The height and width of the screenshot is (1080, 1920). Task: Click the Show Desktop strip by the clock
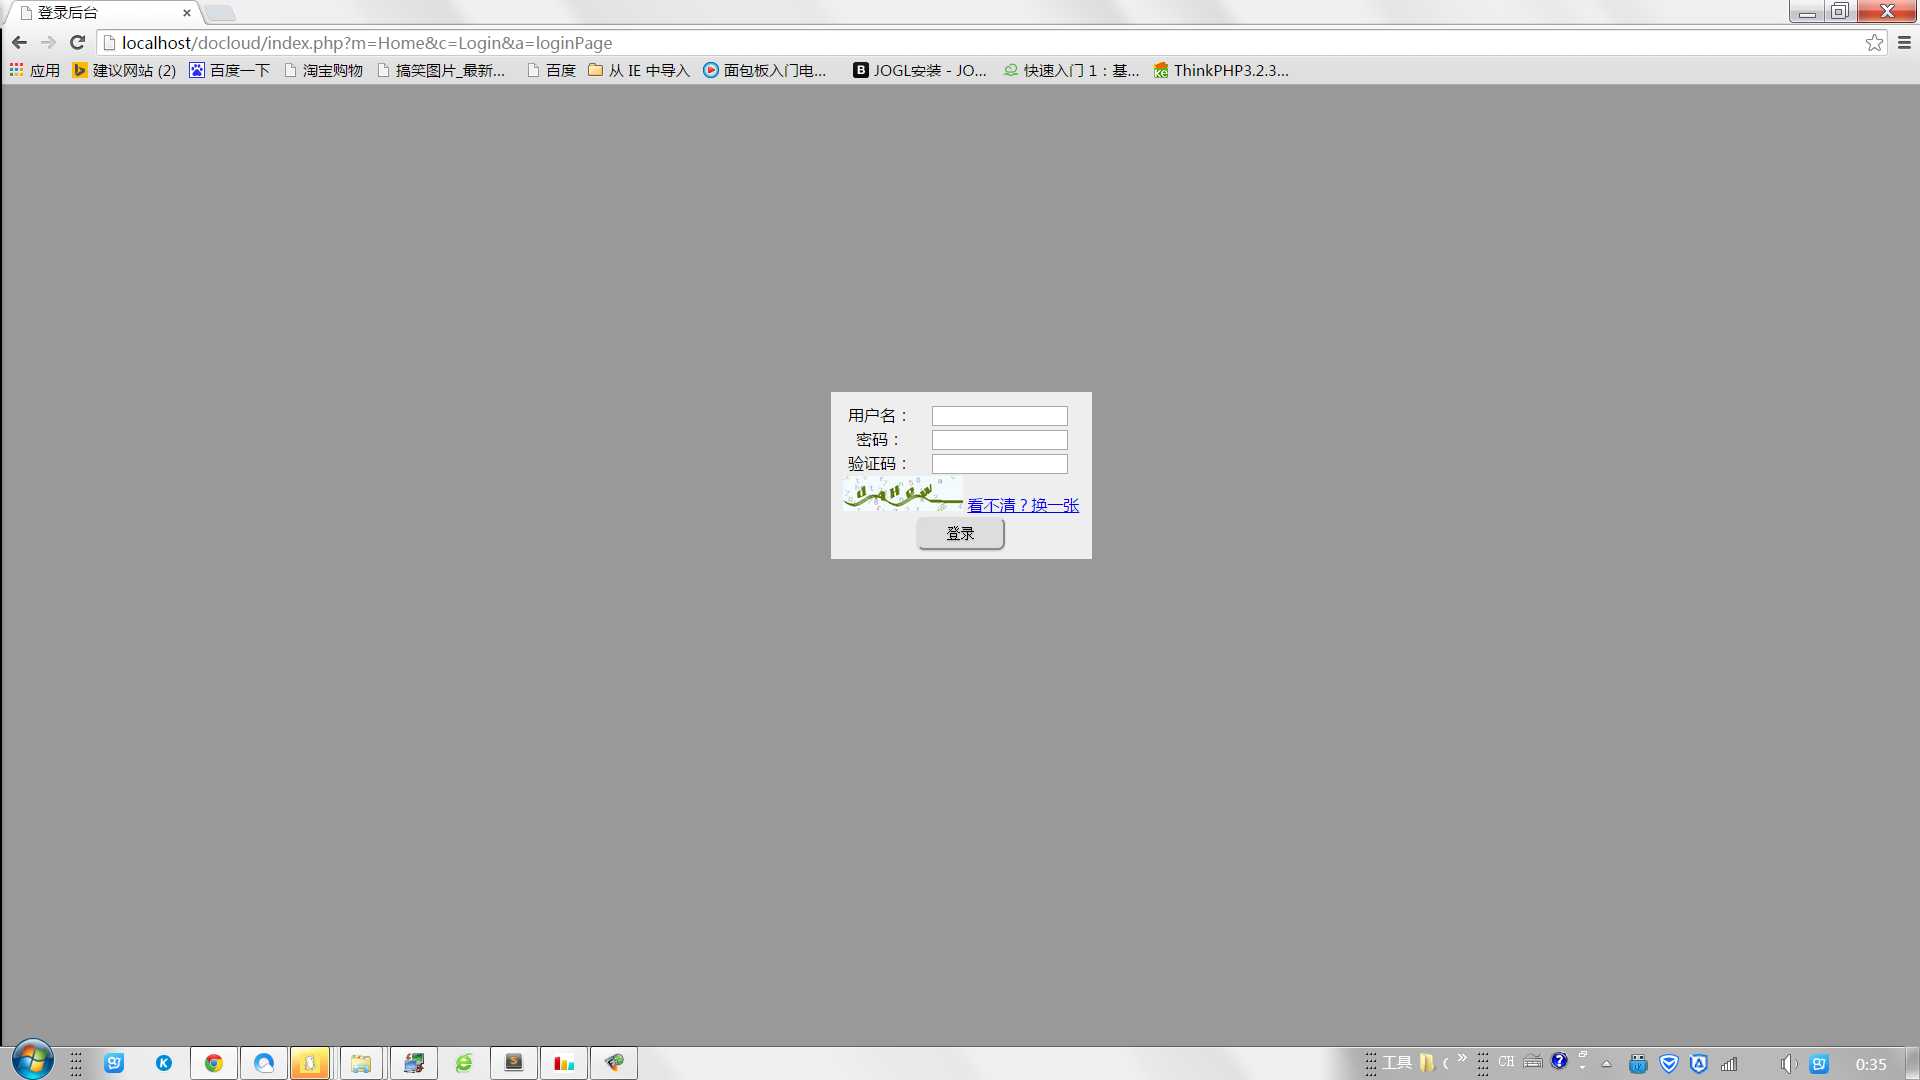(x=1912, y=1063)
